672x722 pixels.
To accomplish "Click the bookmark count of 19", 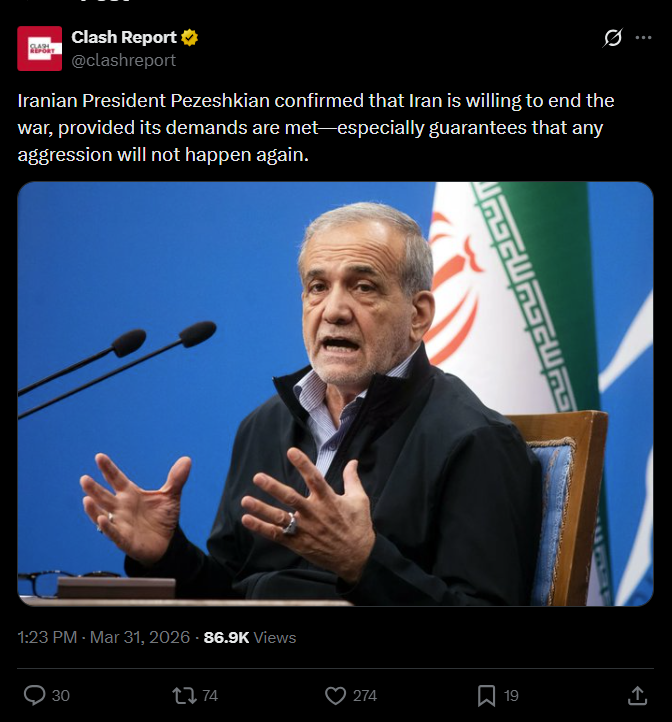I will 511,696.
